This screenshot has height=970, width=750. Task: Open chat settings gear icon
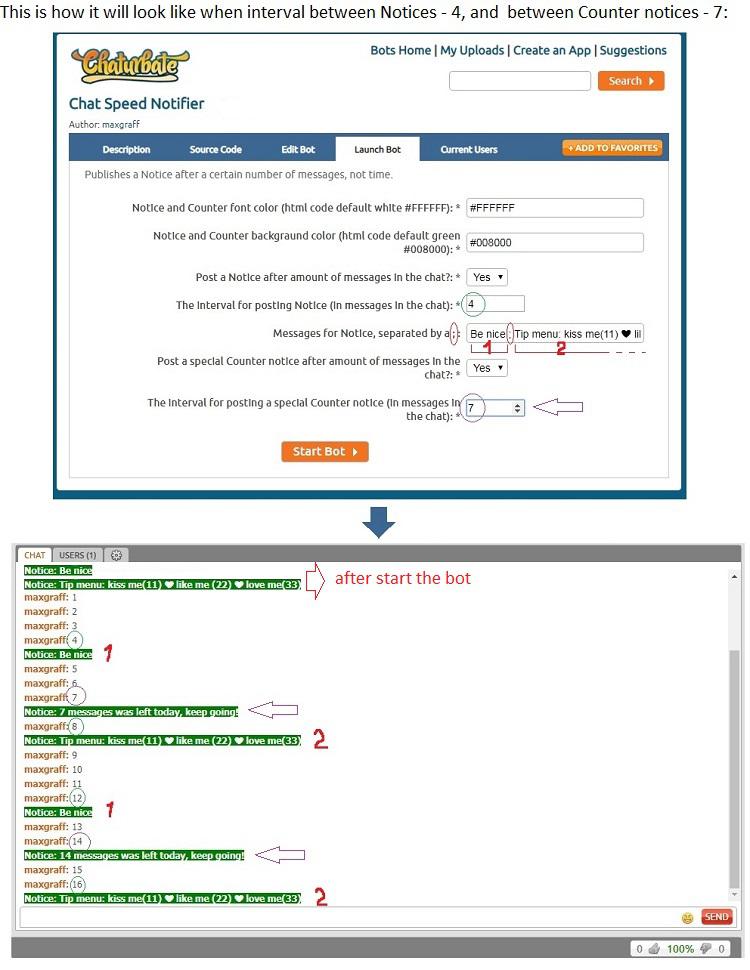tap(116, 555)
